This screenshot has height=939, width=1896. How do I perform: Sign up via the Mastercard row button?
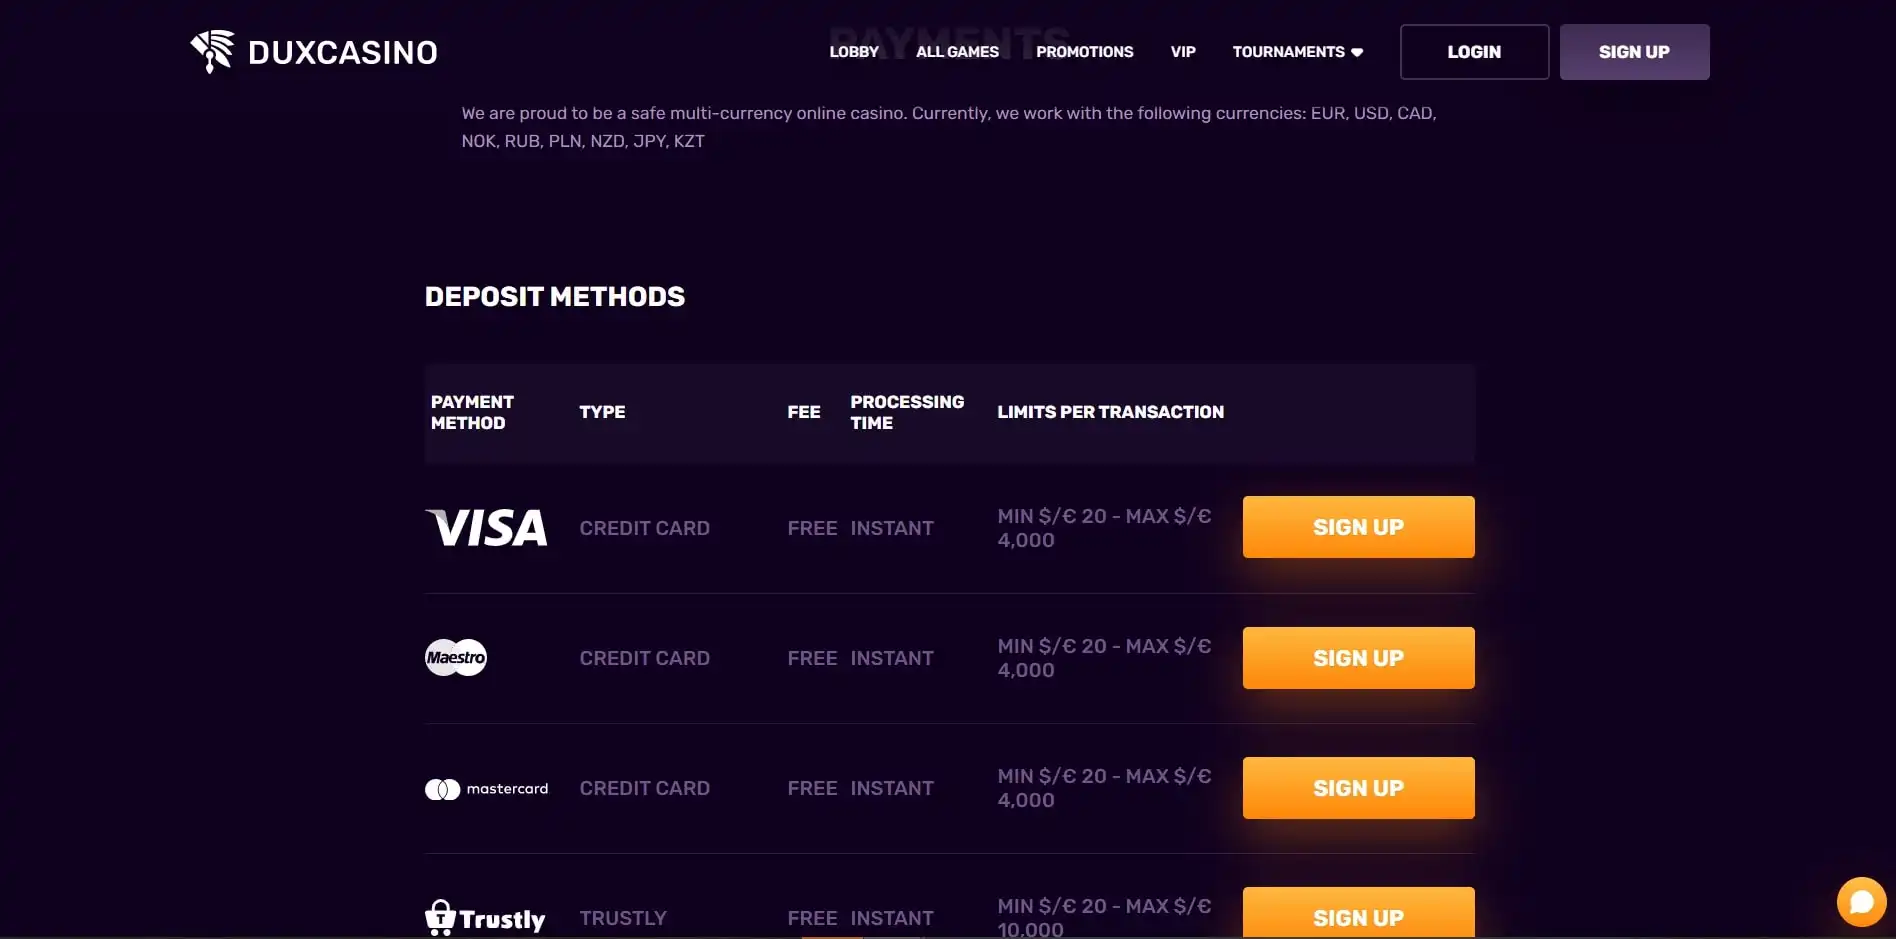click(1358, 788)
